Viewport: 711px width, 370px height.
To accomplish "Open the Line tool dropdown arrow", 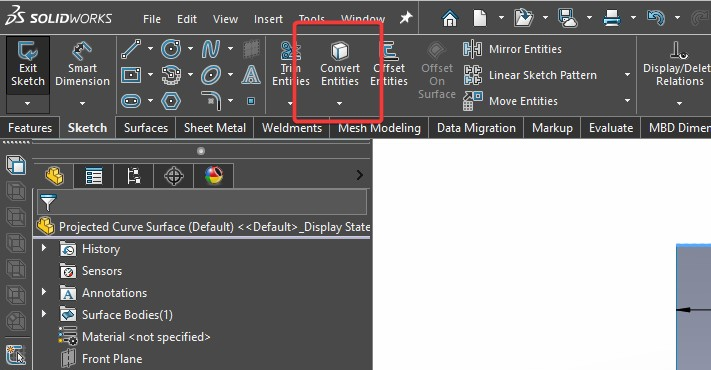I will [150, 49].
